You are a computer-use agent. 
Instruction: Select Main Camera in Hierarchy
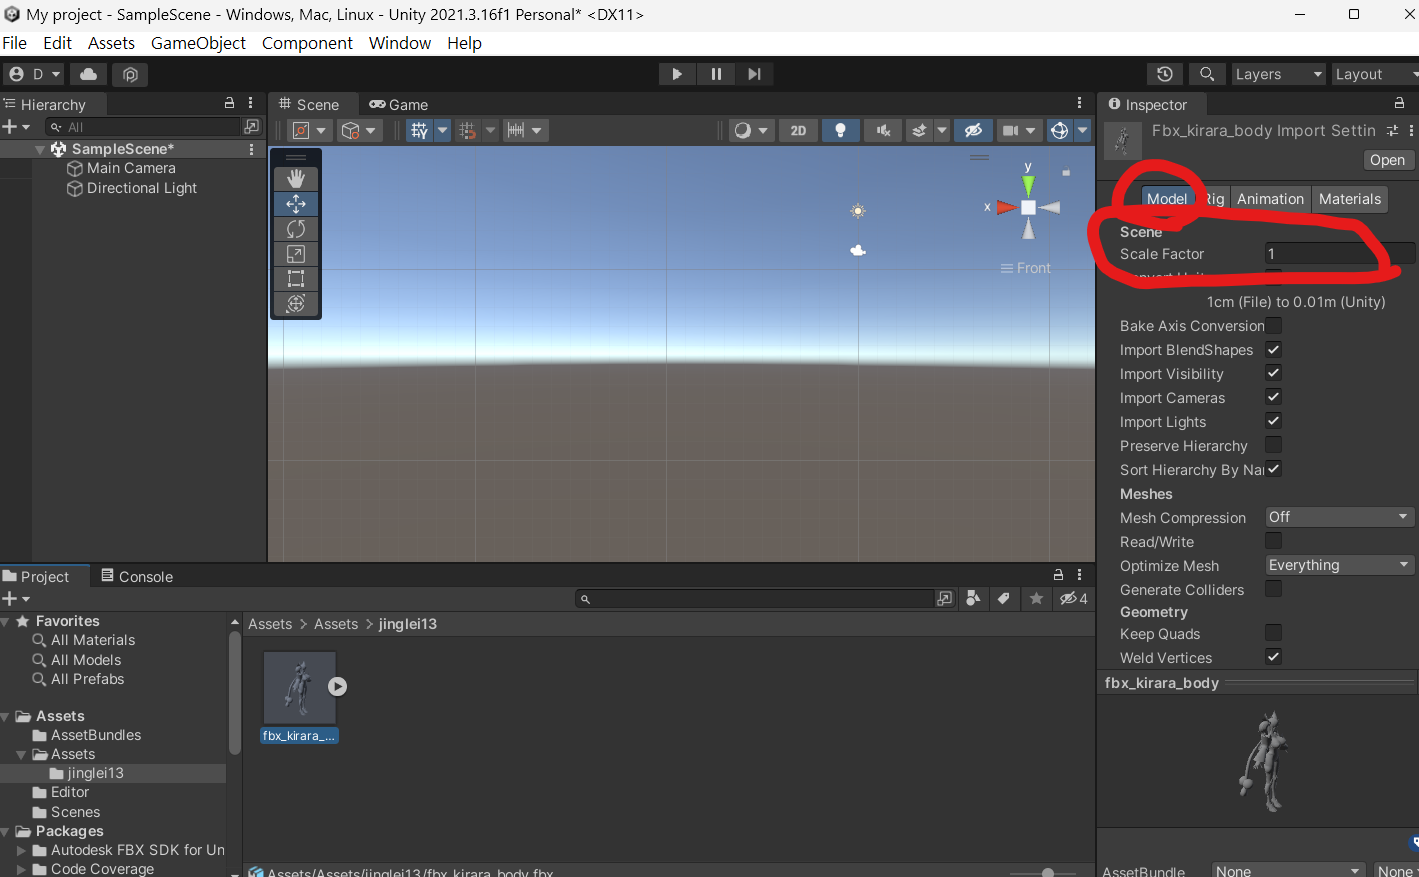tap(131, 168)
